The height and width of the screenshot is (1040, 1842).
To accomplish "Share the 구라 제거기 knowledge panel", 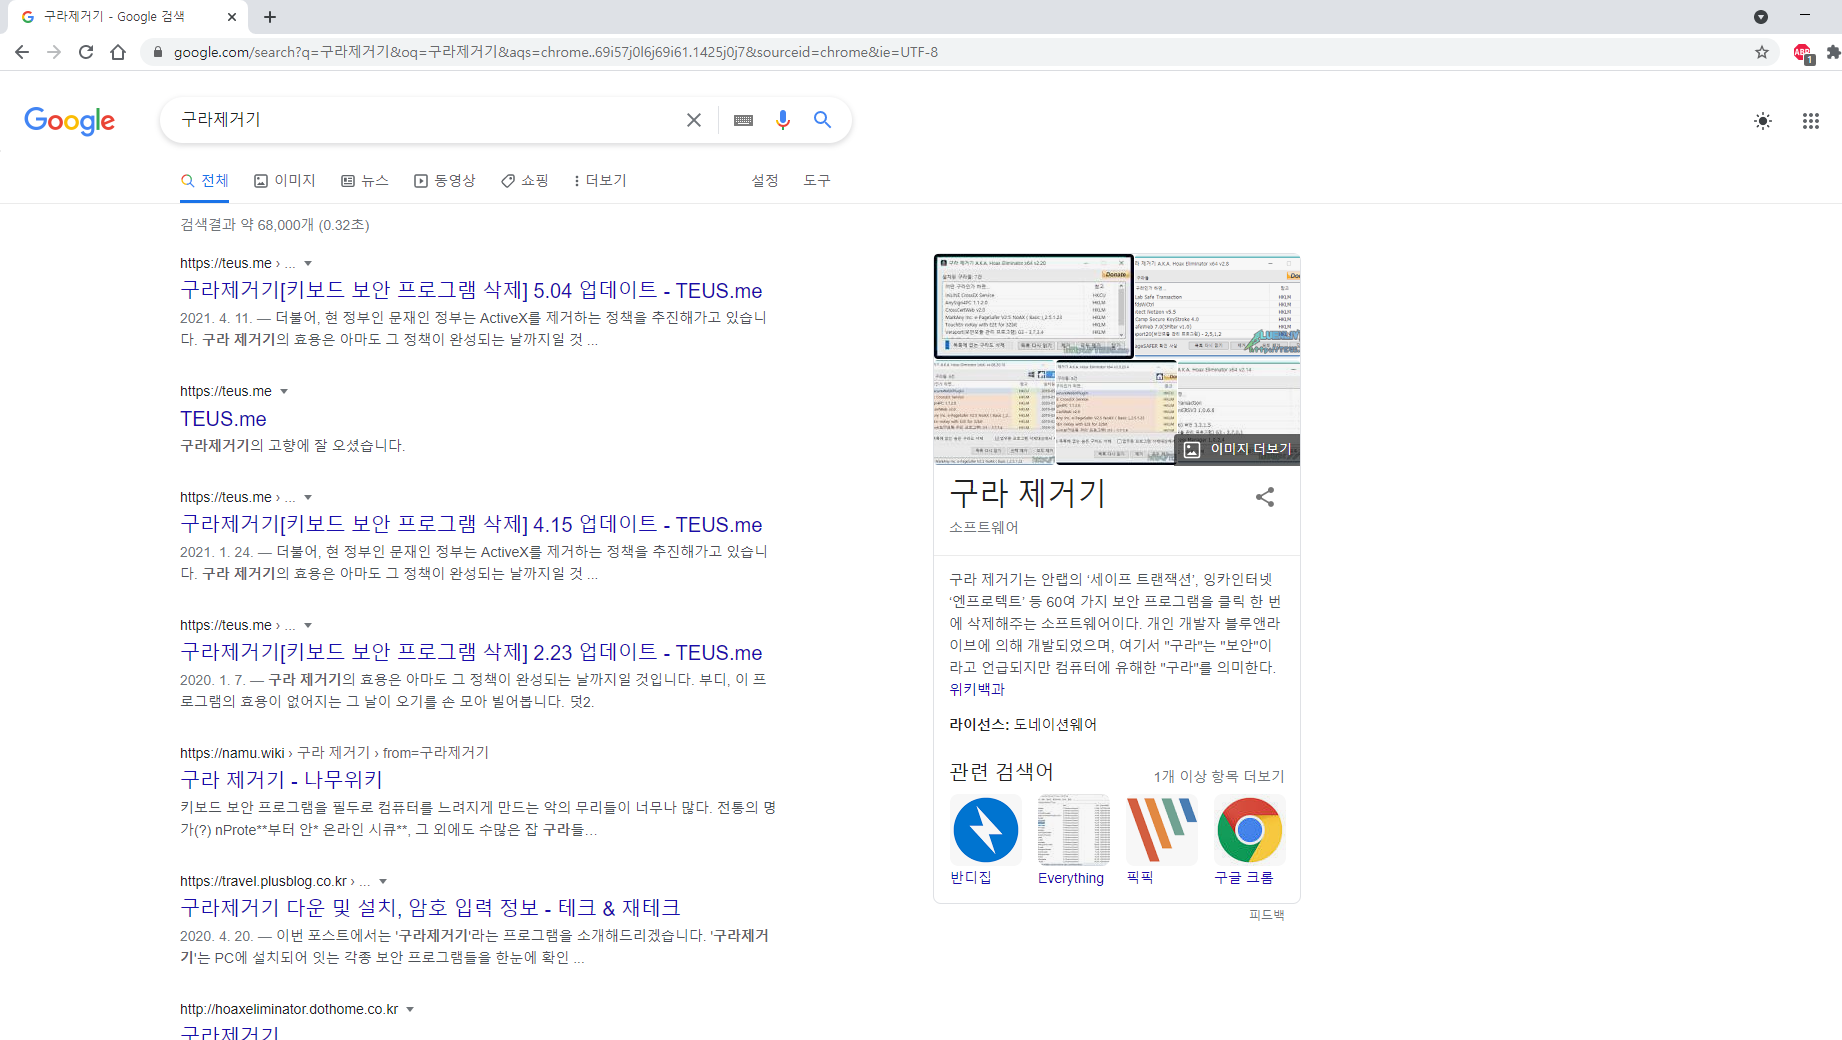I will tap(1265, 497).
